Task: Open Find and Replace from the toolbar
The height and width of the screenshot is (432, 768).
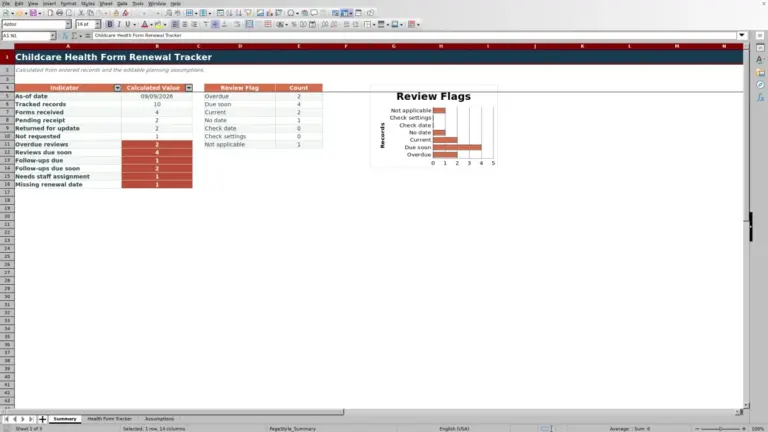Action: [169, 13]
